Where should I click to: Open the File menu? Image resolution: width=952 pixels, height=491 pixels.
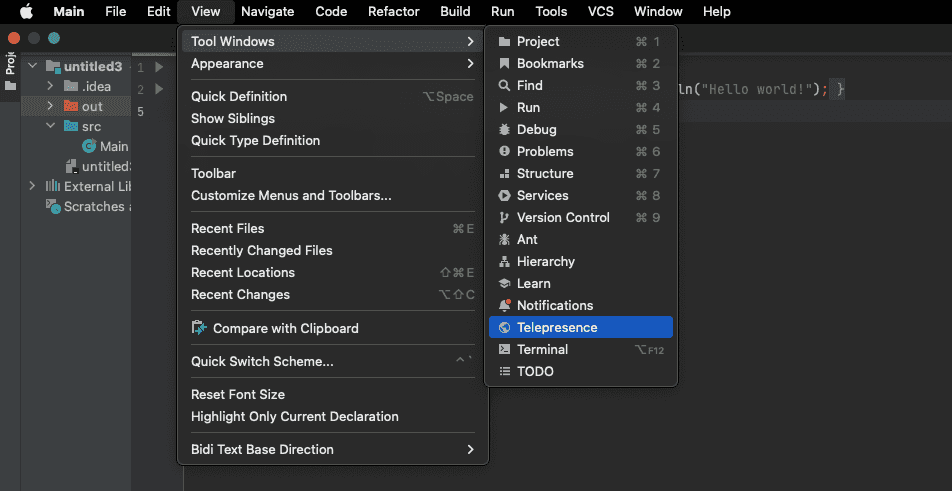(115, 12)
